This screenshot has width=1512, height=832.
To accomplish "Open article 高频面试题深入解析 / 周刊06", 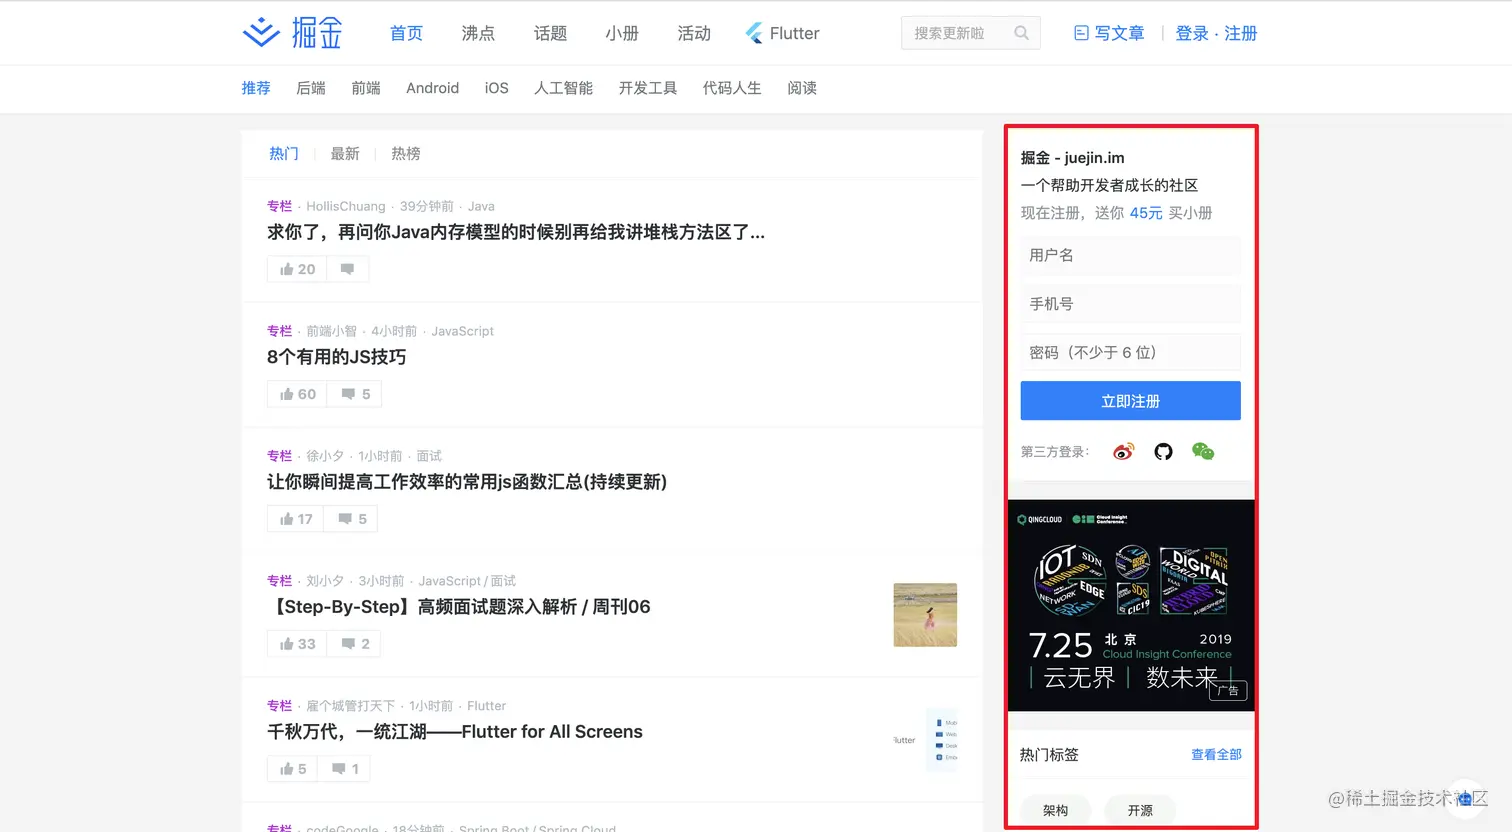I will [x=459, y=607].
